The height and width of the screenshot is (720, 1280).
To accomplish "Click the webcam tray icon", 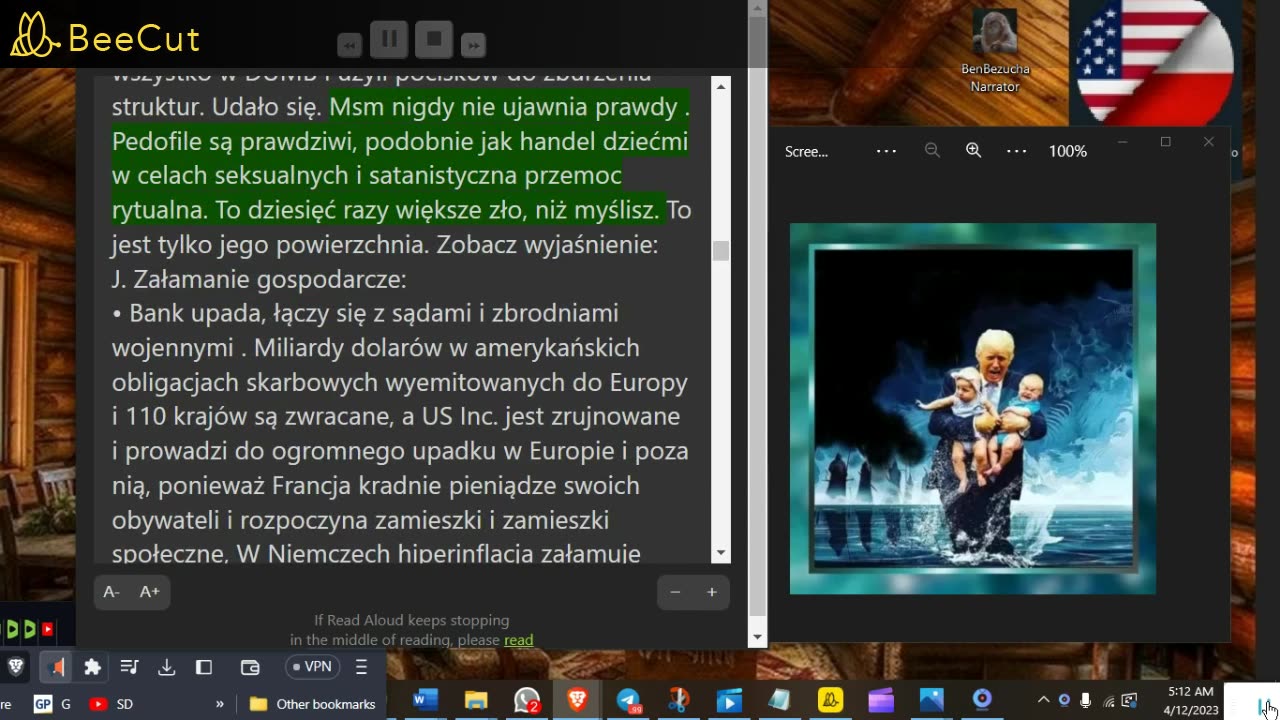I will (1064, 700).
